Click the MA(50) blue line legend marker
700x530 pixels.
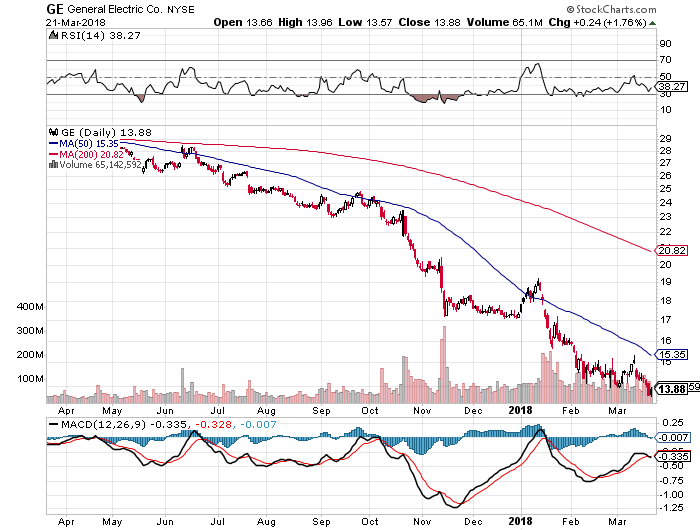(53, 143)
